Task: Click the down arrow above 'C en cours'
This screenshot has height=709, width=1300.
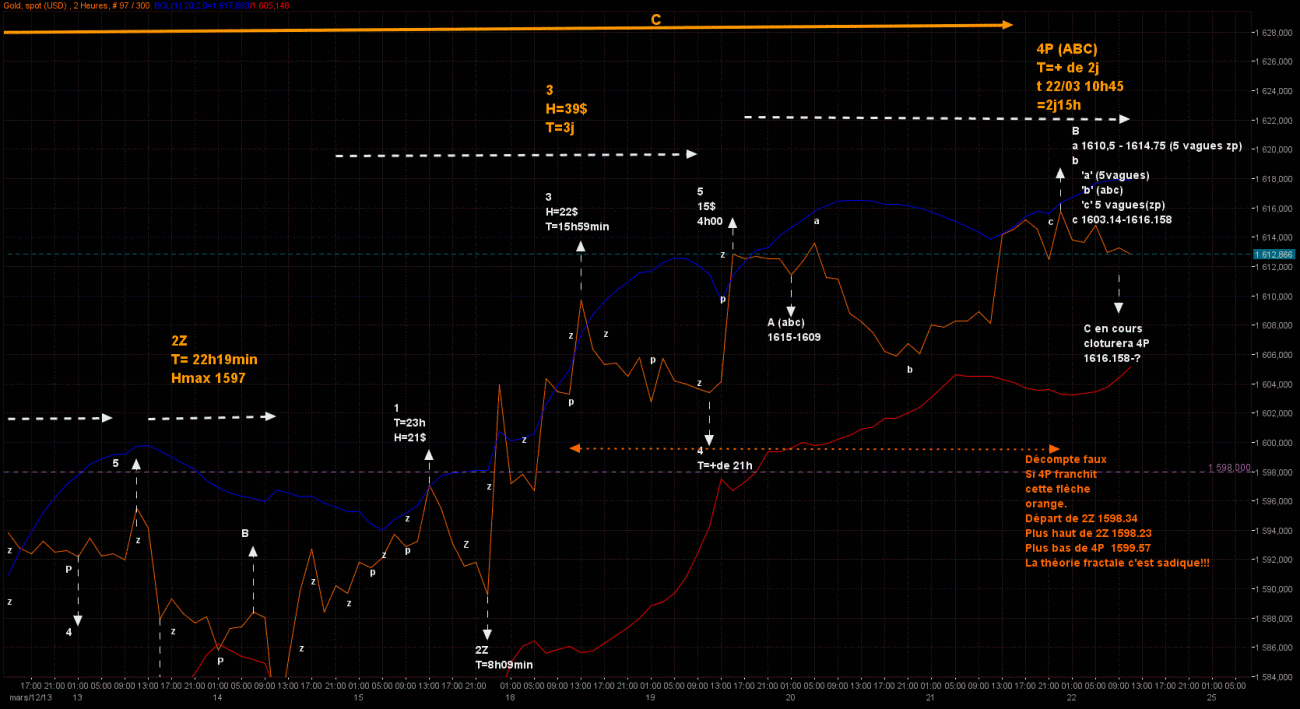Action: (1118, 295)
